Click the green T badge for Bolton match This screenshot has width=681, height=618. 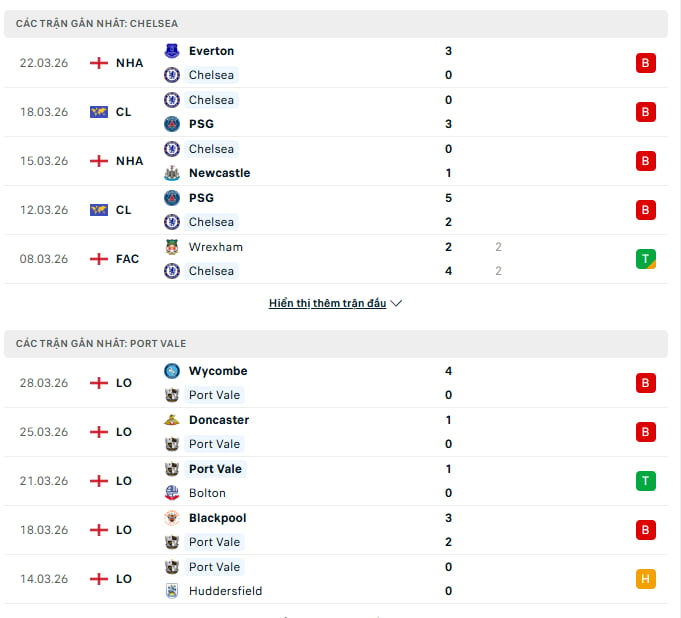(x=645, y=481)
